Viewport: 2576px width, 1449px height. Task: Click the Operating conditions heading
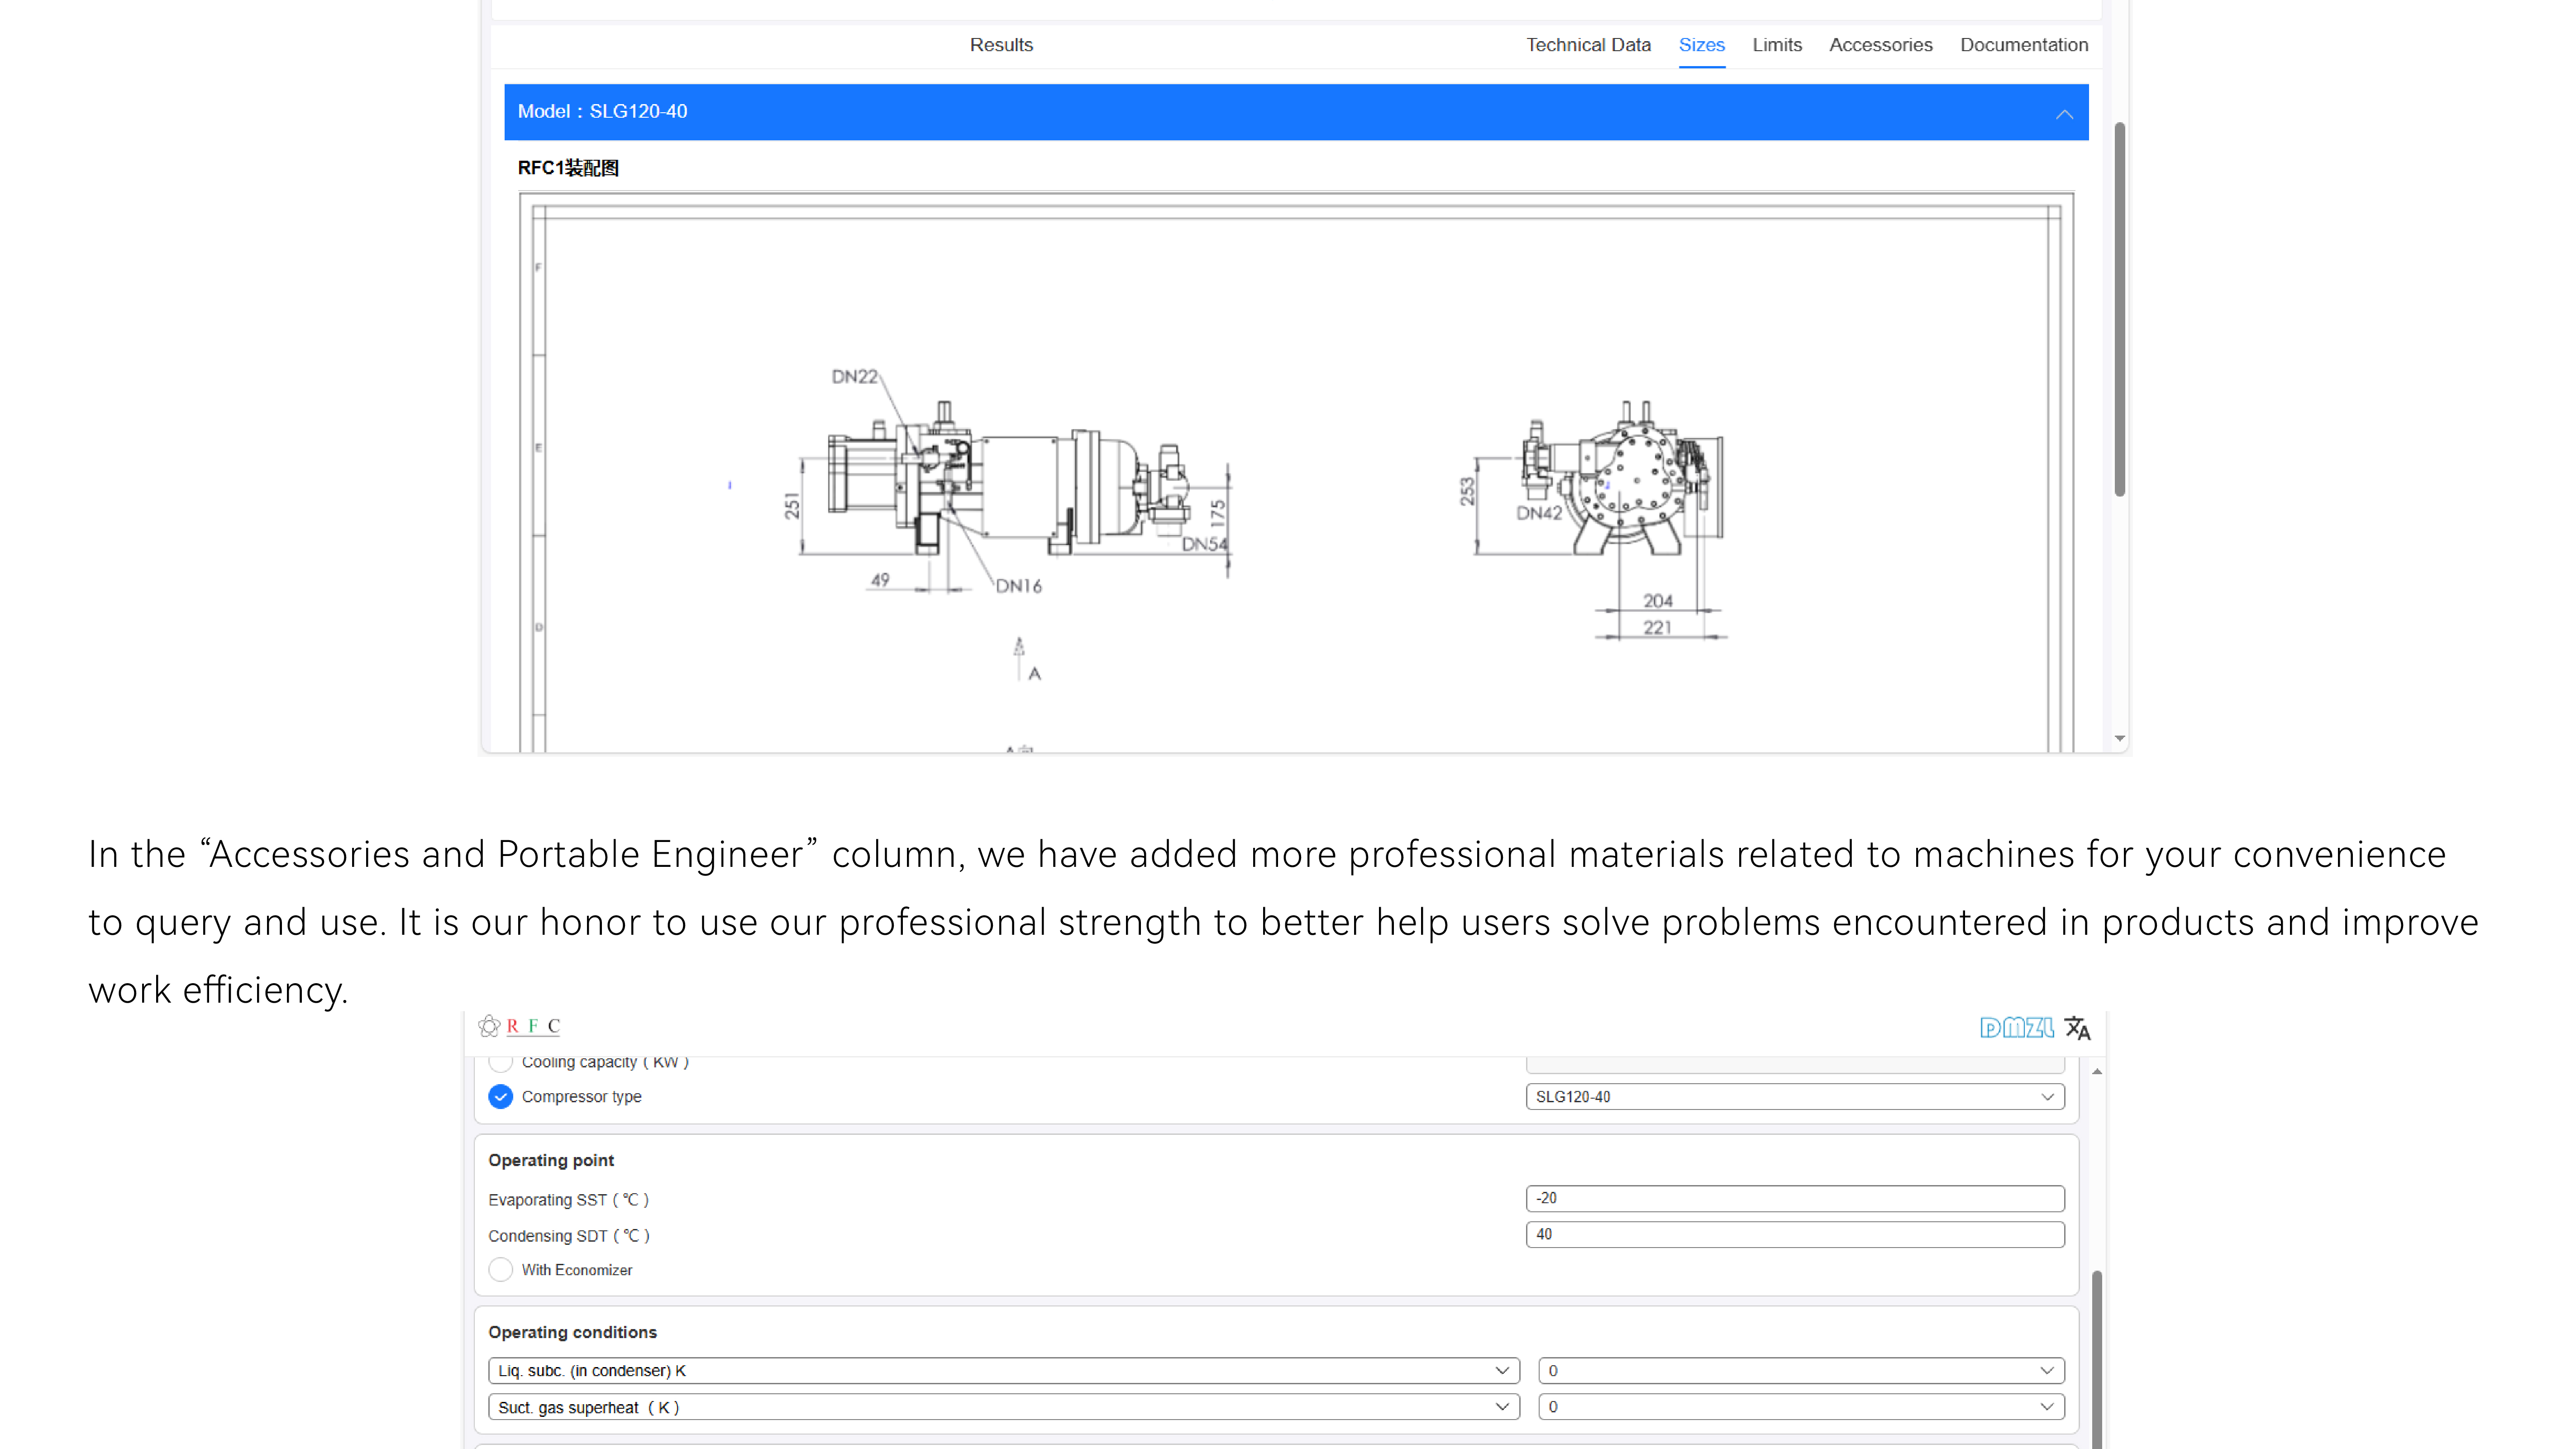click(572, 1332)
